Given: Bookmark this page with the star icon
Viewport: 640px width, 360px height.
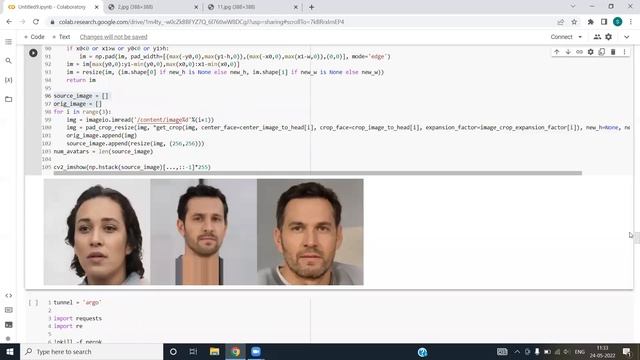Looking at the screenshot, I should (574, 22).
